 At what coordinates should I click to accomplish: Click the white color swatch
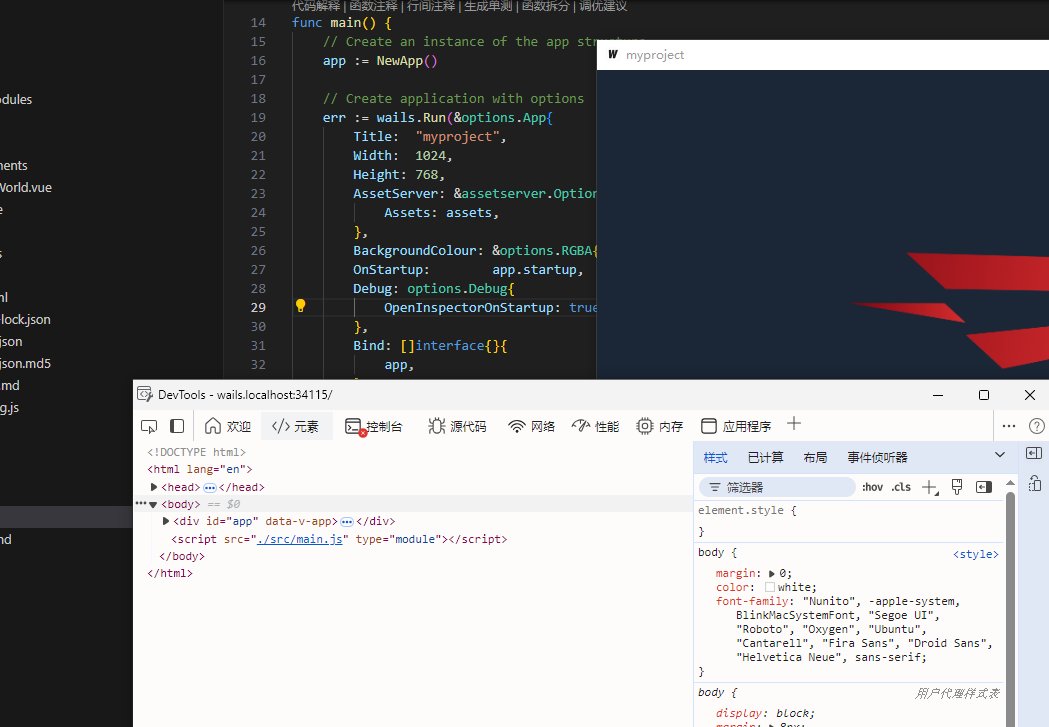[770, 587]
